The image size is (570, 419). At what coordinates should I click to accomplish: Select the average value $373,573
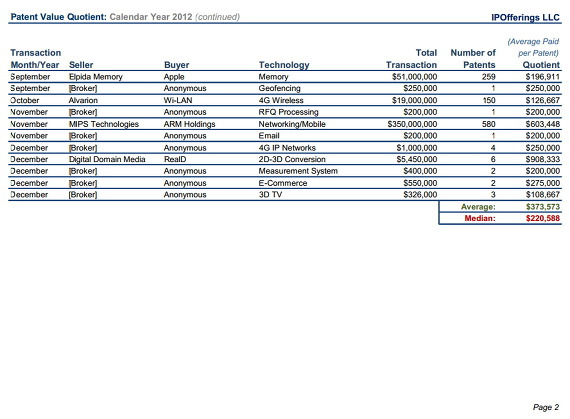click(x=543, y=207)
